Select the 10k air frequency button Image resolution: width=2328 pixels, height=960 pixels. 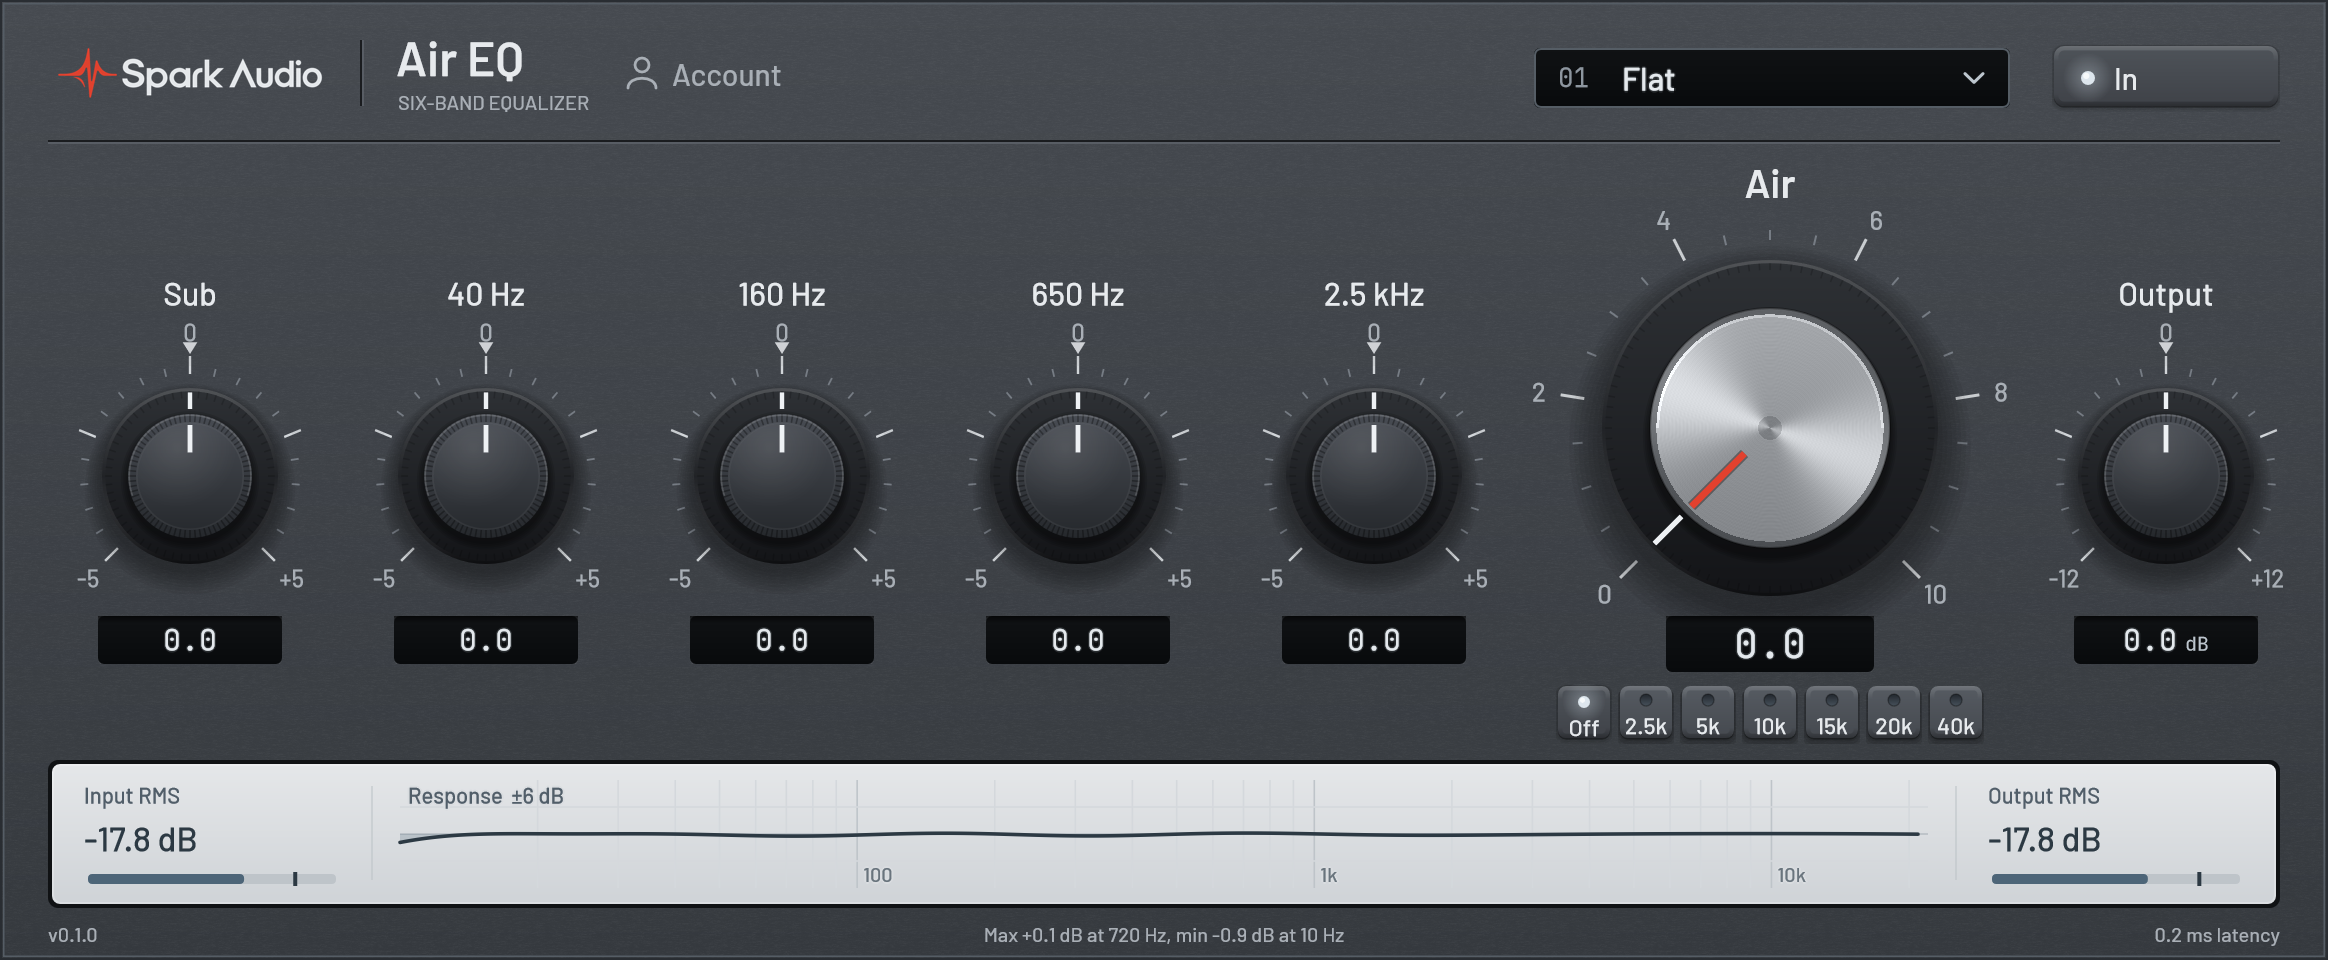coord(1770,714)
